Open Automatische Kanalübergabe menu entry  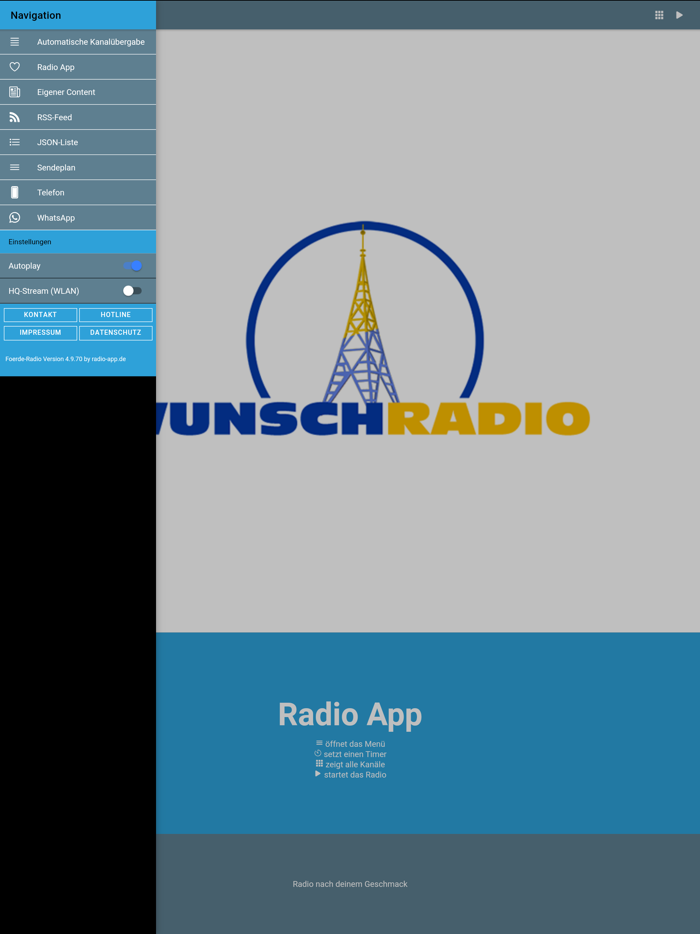pos(78,42)
